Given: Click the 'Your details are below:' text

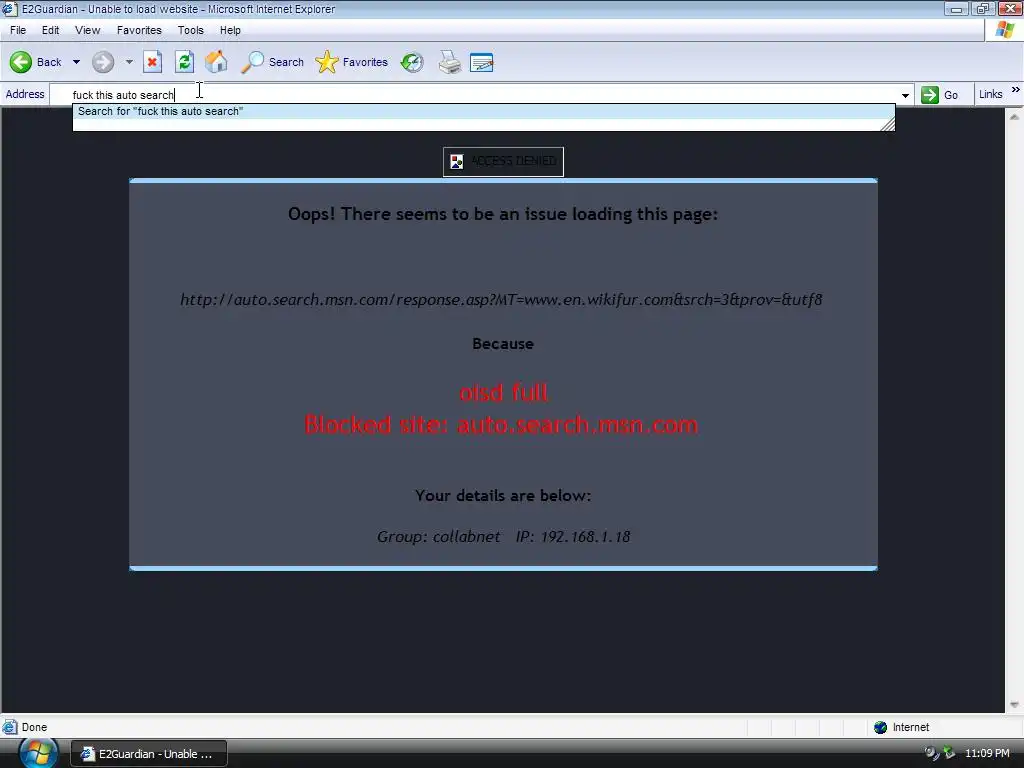Looking at the screenshot, I should tap(503, 495).
